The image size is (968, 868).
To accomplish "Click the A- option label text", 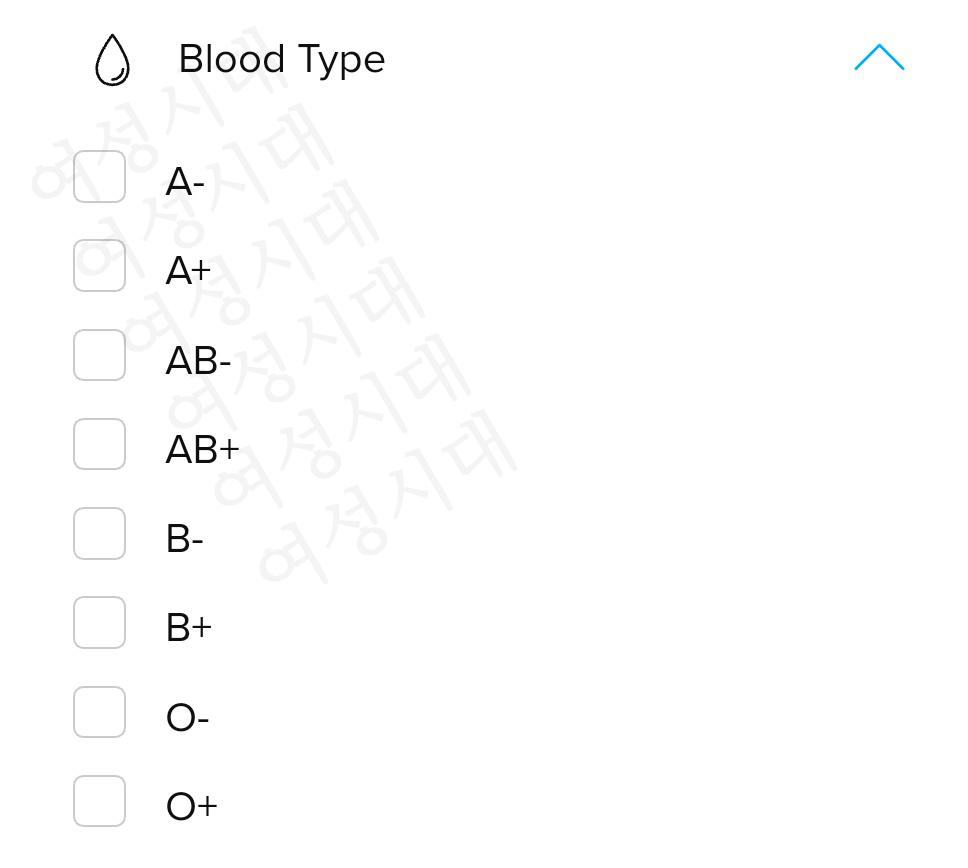I will (184, 183).
